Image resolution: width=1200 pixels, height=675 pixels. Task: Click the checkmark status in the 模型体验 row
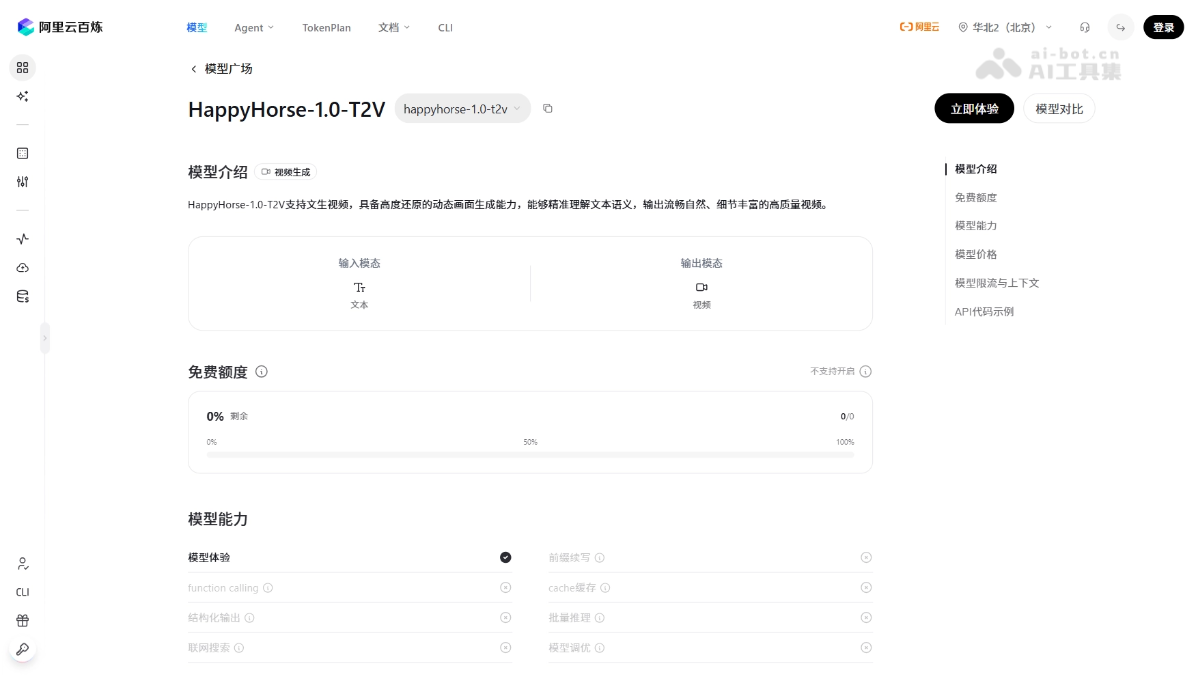point(506,557)
